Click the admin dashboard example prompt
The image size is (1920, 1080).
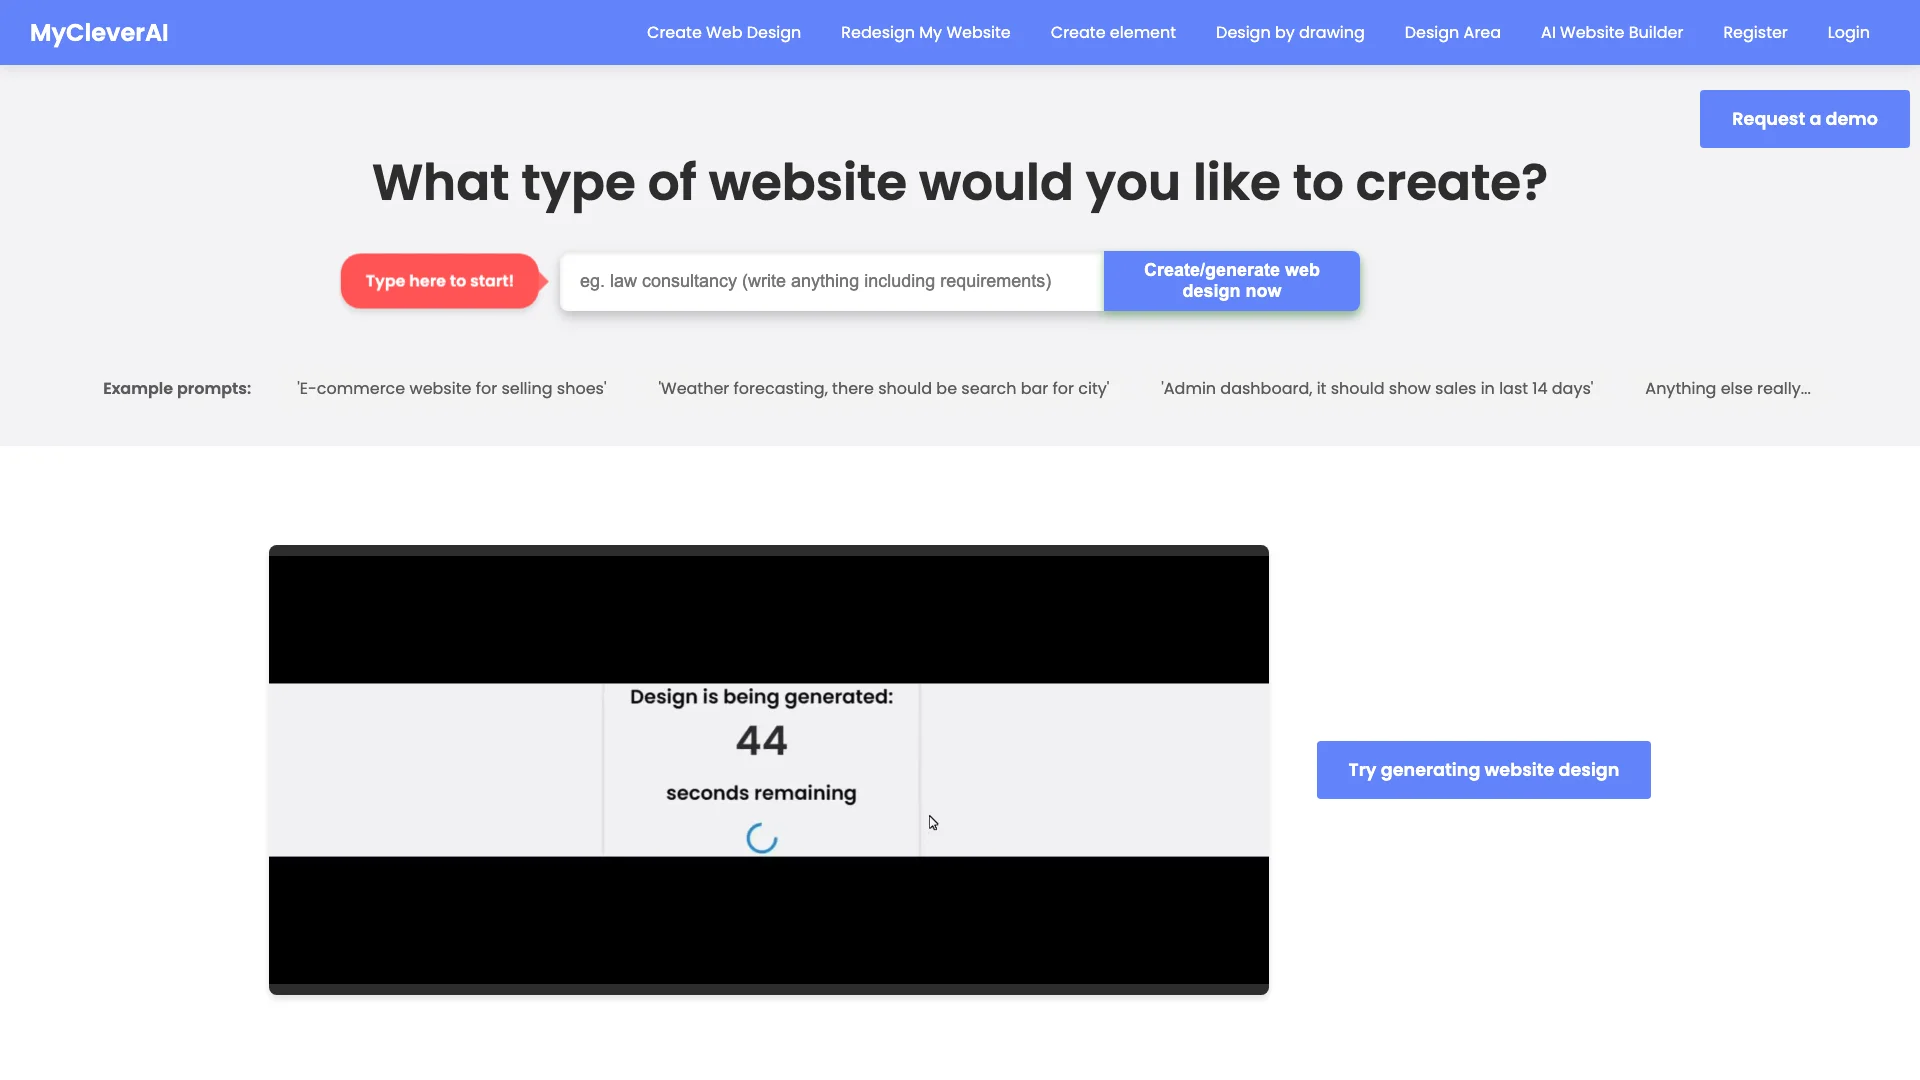click(x=1375, y=388)
